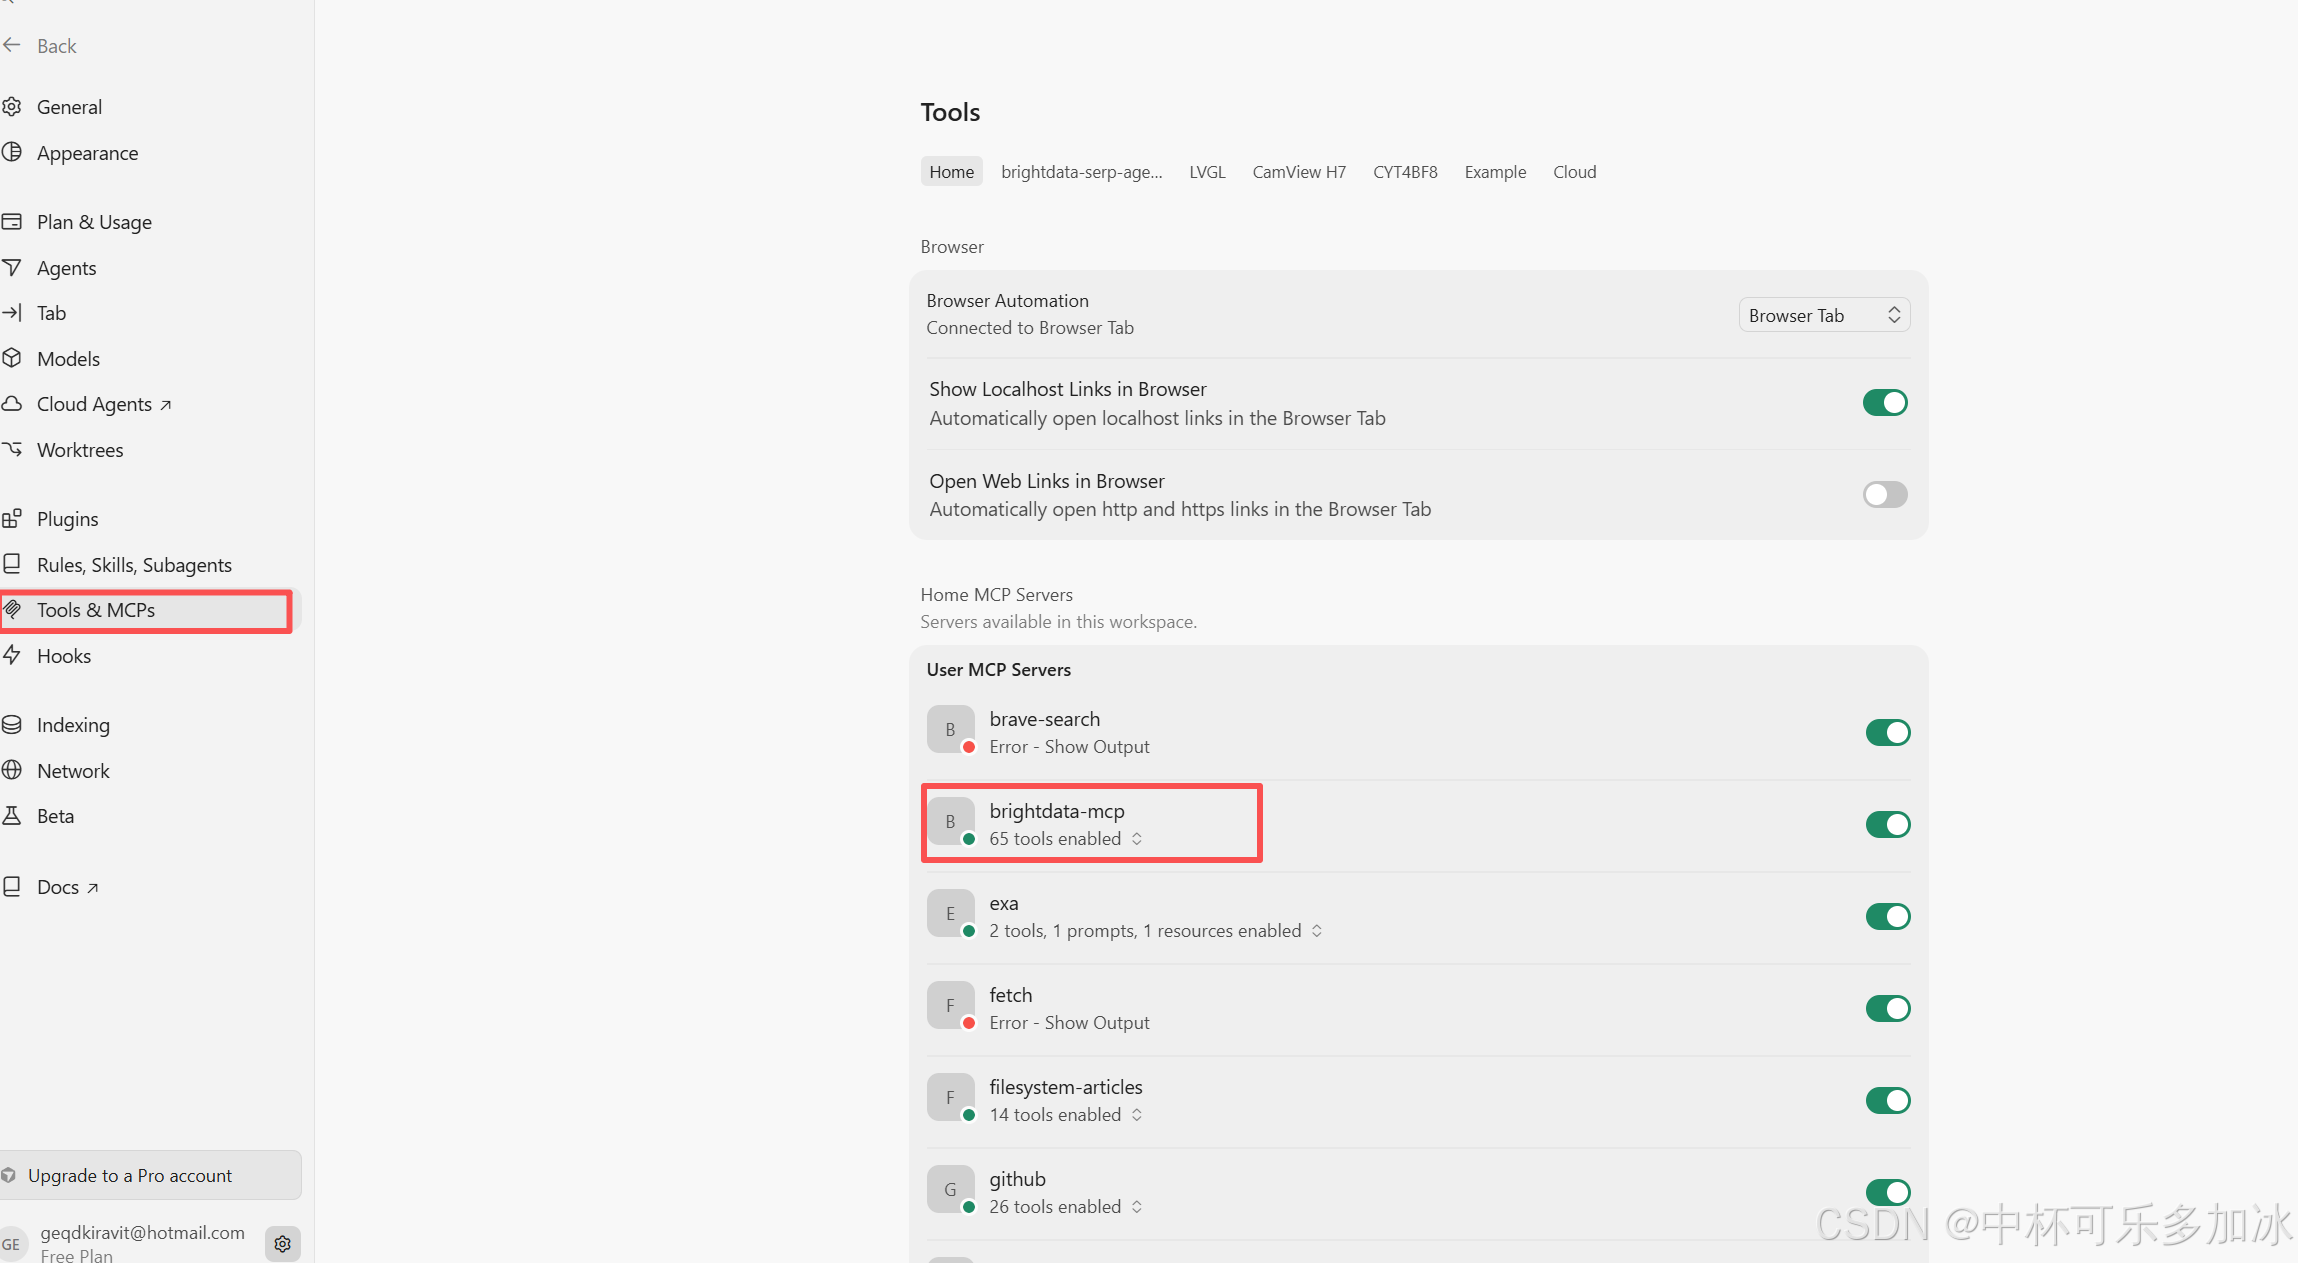Screen dimensions: 2298x1263
Task: Switch to the CYT4BF8 tab
Action: click(x=1405, y=172)
